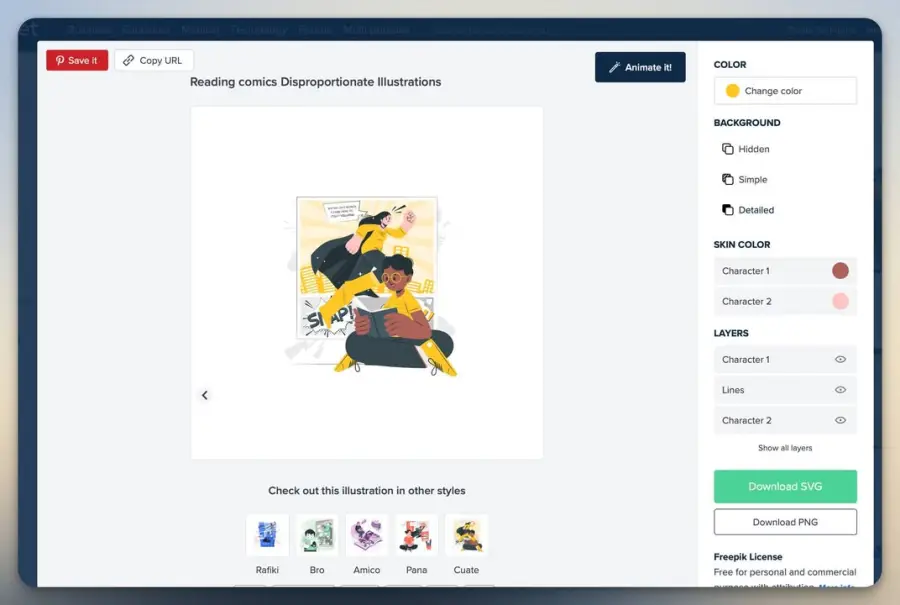Image resolution: width=900 pixels, height=605 pixels.
Task: Click the Character 1 layer row label
Action: 746,359
